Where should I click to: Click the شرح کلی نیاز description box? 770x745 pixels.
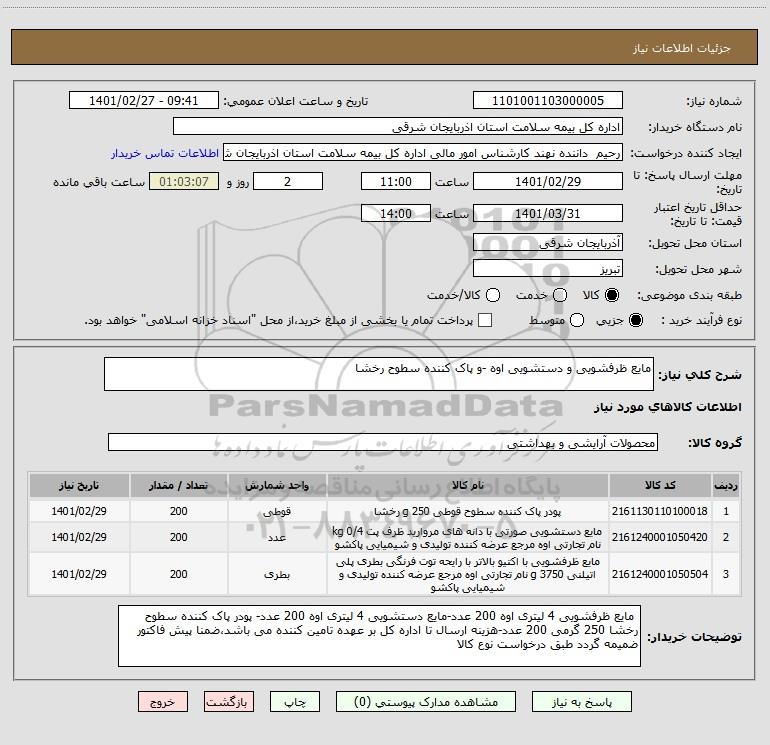(379, 374)
